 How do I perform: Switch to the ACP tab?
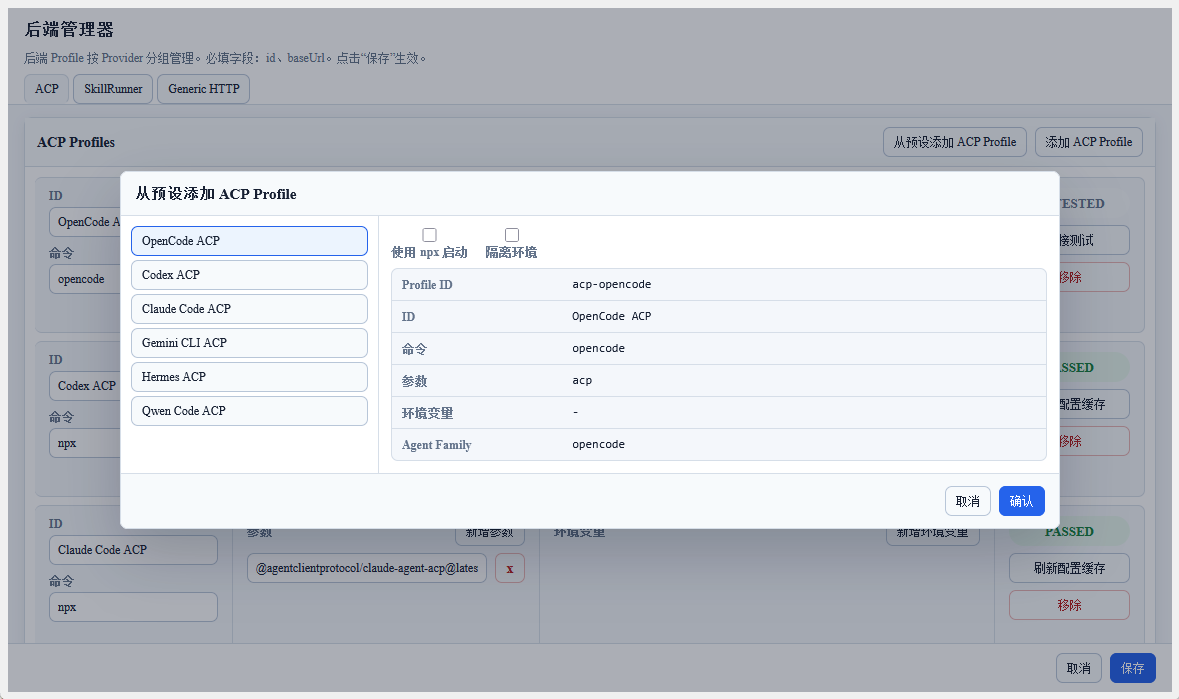(47, 89)
